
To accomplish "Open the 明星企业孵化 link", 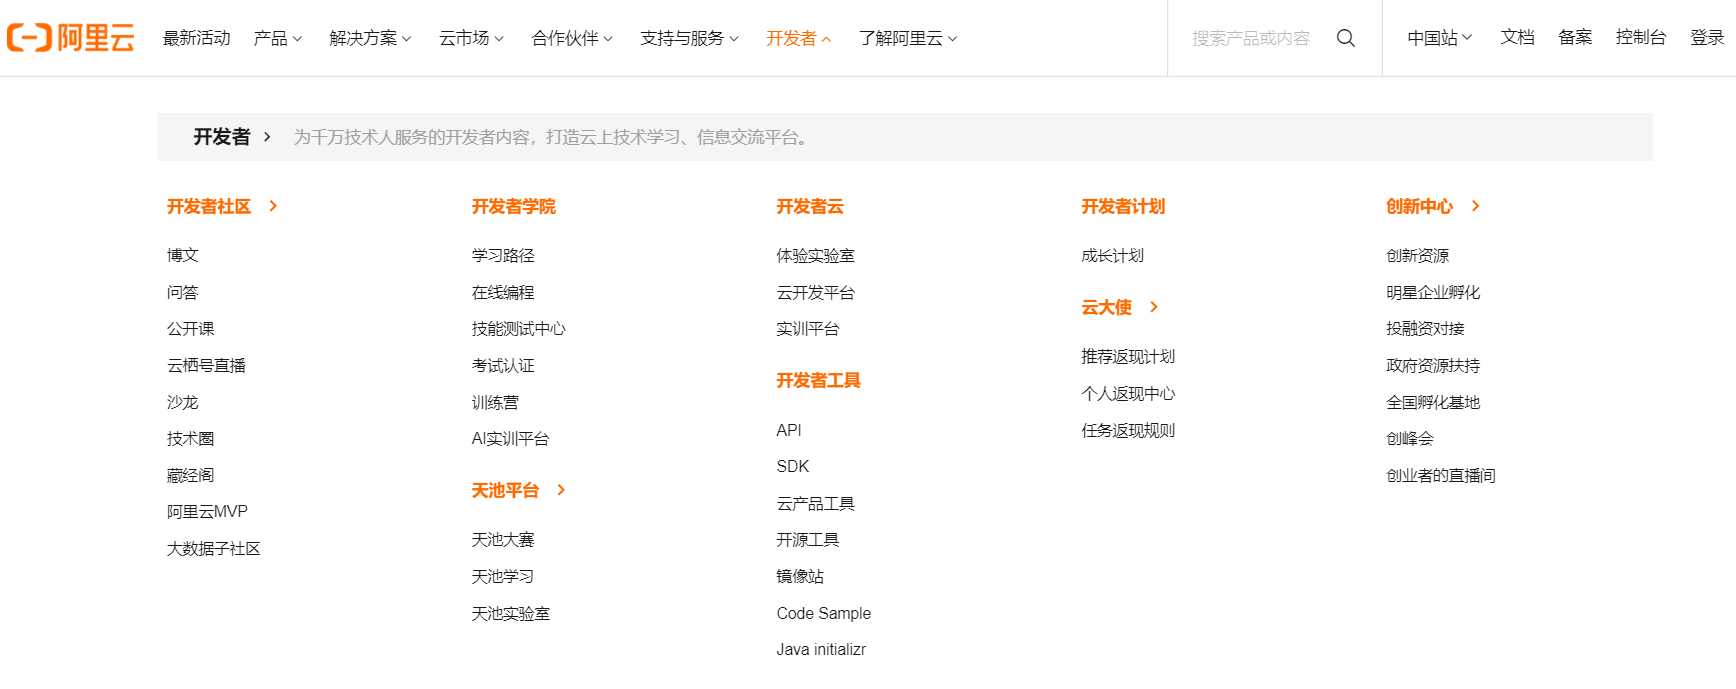I will click(1433, 292).
